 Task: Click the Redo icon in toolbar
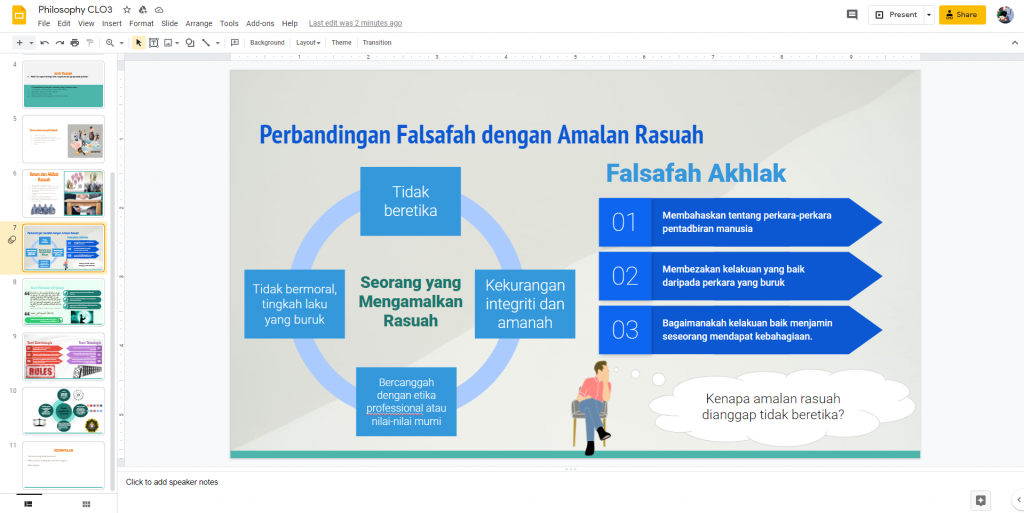click(x=60, y=43)
